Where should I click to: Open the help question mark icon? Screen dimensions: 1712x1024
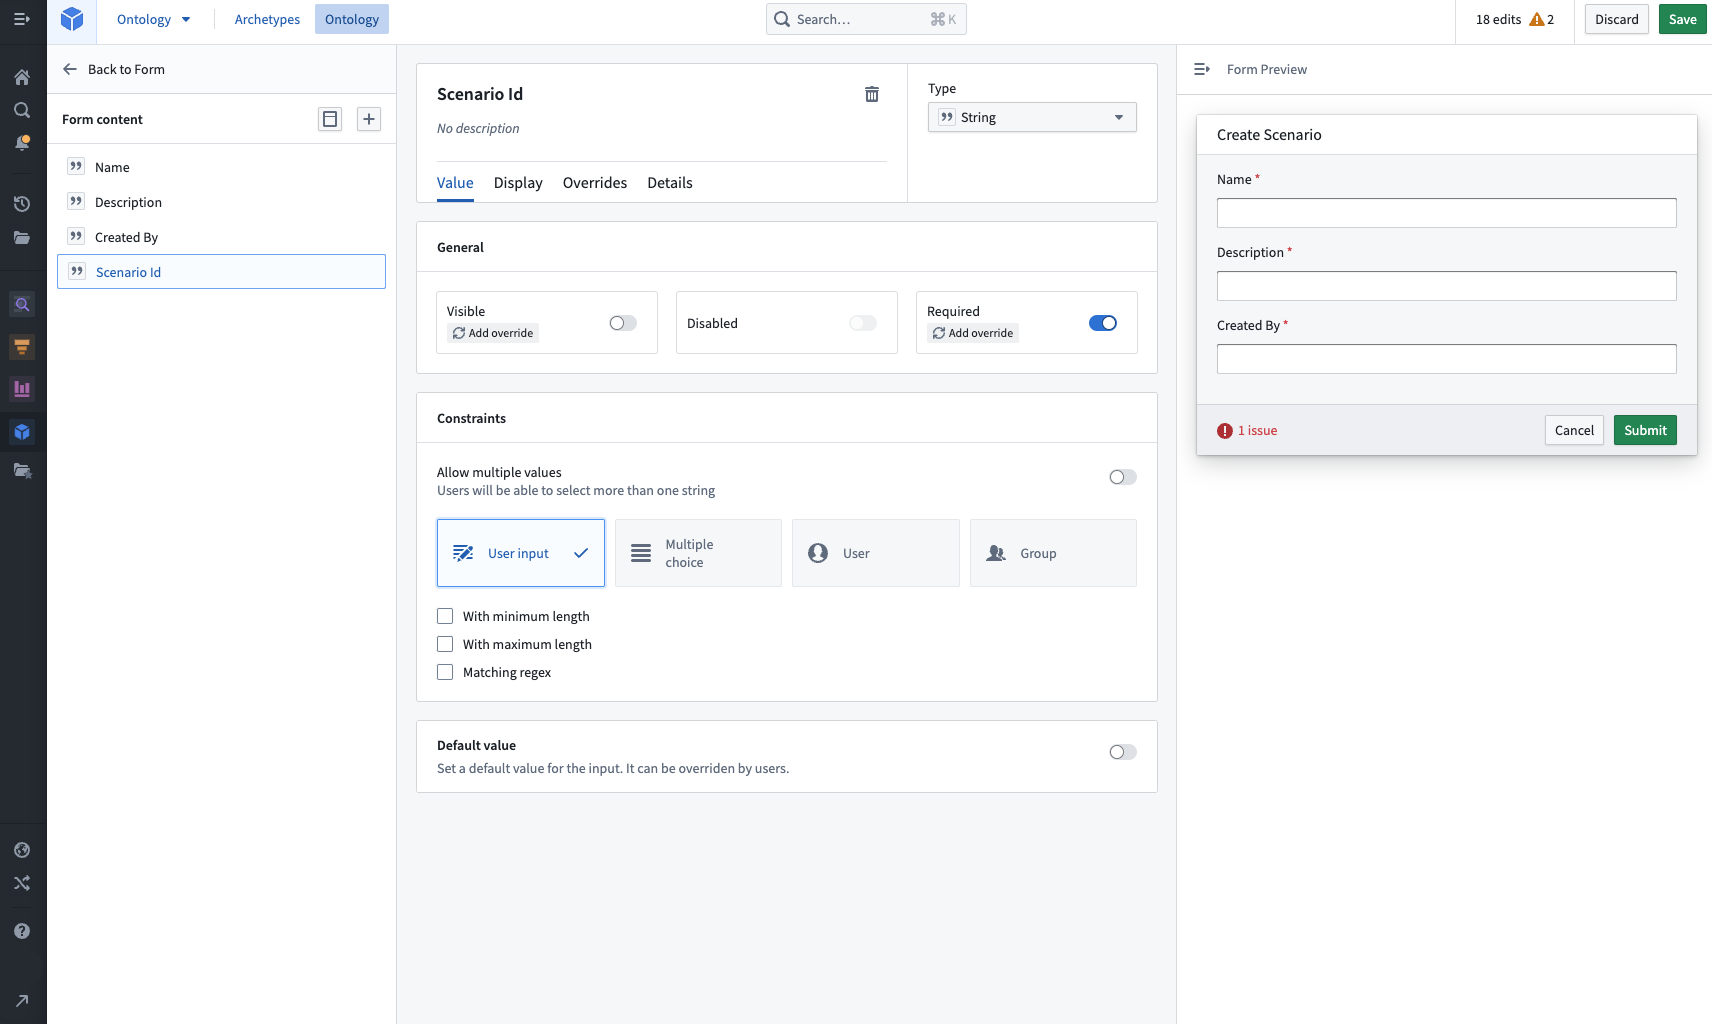tap(22, 931)
